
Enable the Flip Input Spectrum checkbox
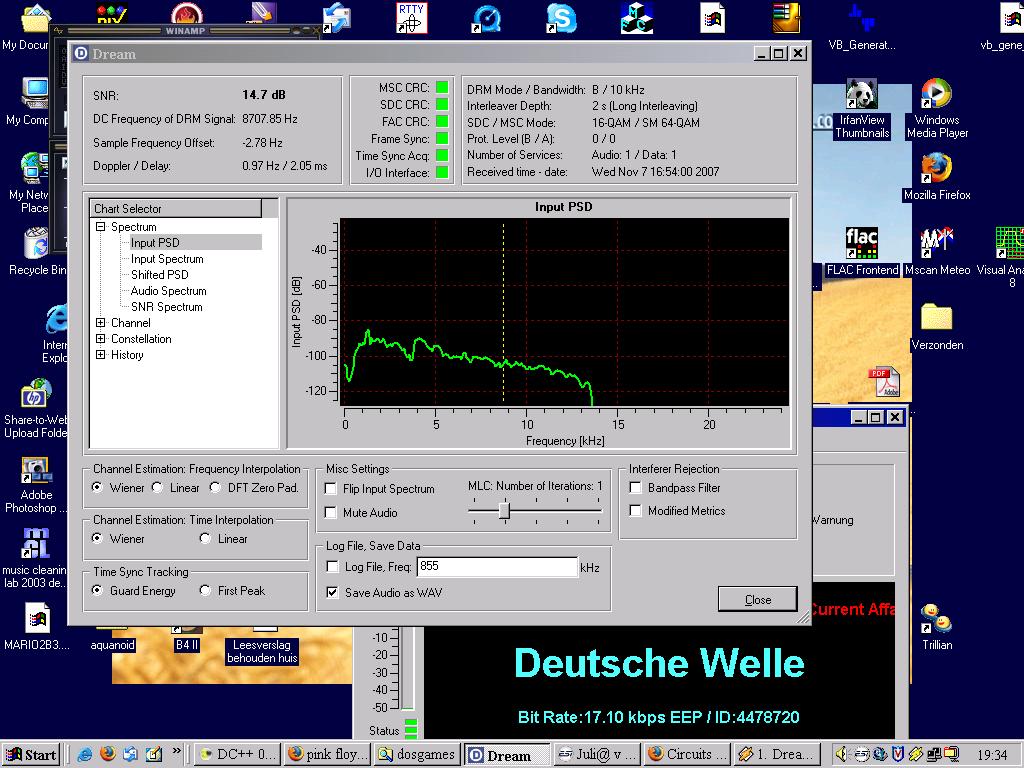(x=331, y=489)
